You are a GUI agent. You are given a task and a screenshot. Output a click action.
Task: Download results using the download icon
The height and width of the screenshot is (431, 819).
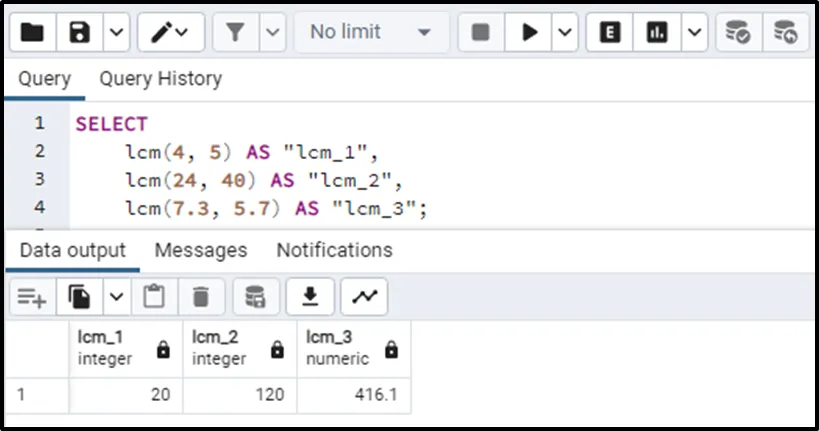[310, 296]
